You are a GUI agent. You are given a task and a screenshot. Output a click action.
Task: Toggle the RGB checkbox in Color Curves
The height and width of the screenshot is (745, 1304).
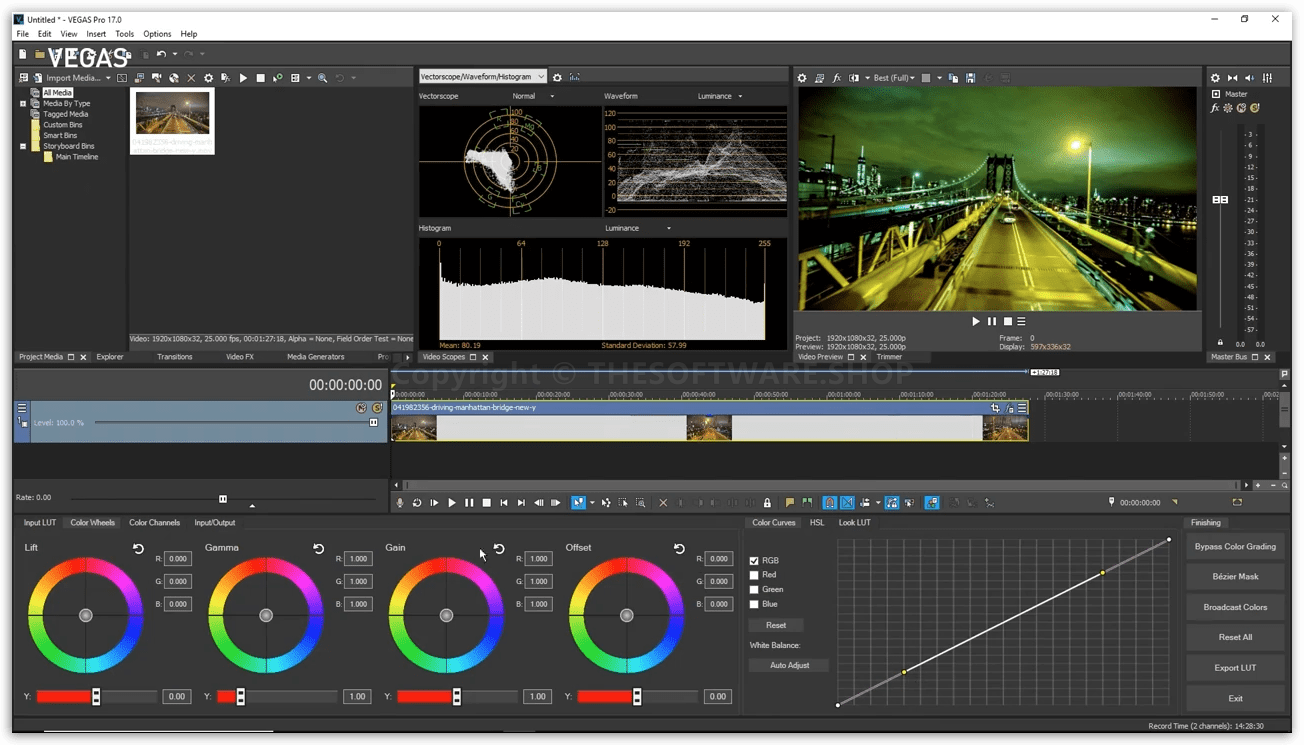pyautogui.click(x=754, y=561)
